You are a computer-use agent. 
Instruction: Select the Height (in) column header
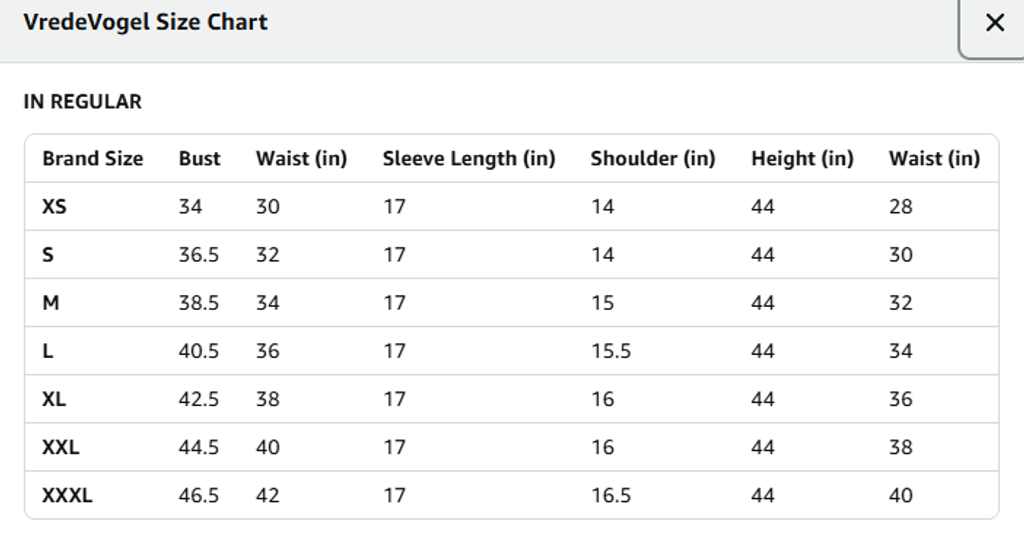[802, 158]
